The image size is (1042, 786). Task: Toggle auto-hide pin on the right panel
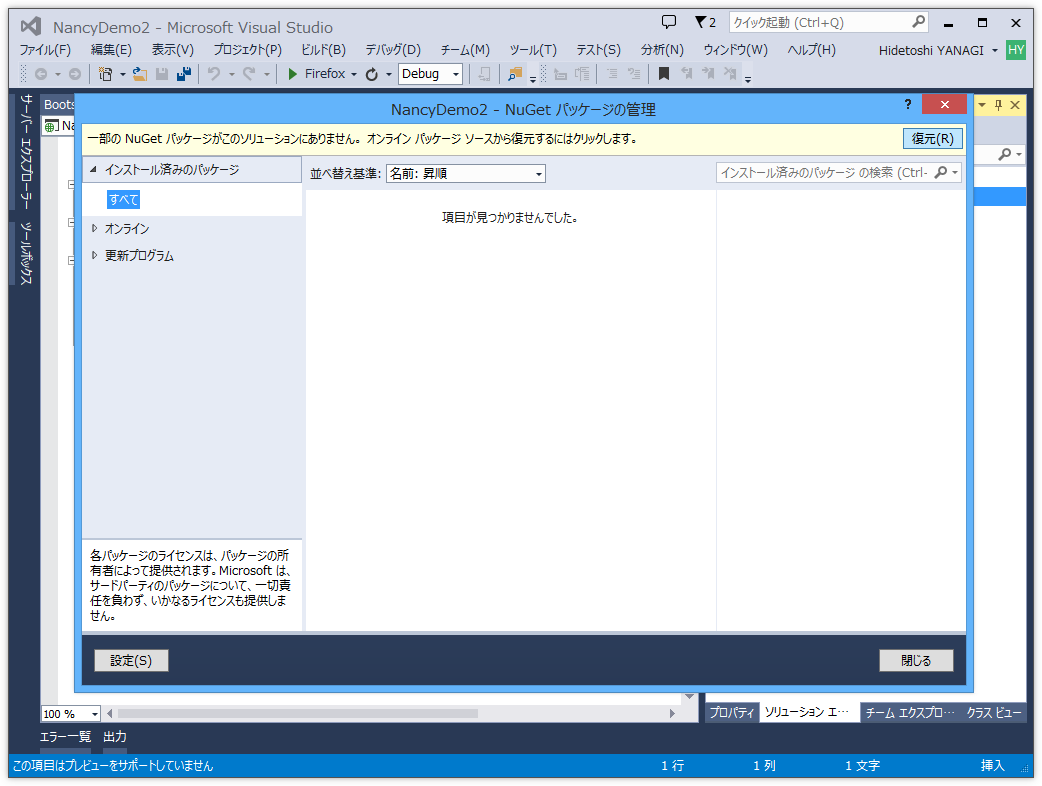tap(998, 104)
